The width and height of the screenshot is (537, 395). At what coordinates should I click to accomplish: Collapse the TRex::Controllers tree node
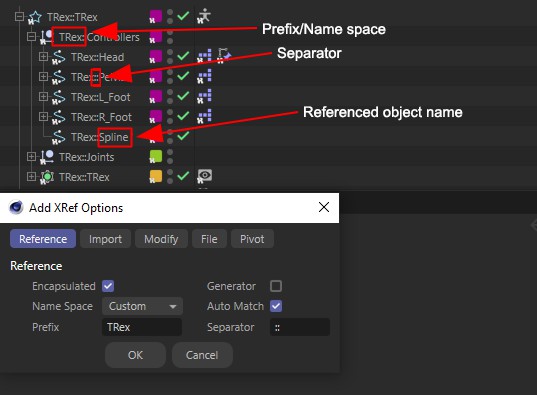coord(31,36)
